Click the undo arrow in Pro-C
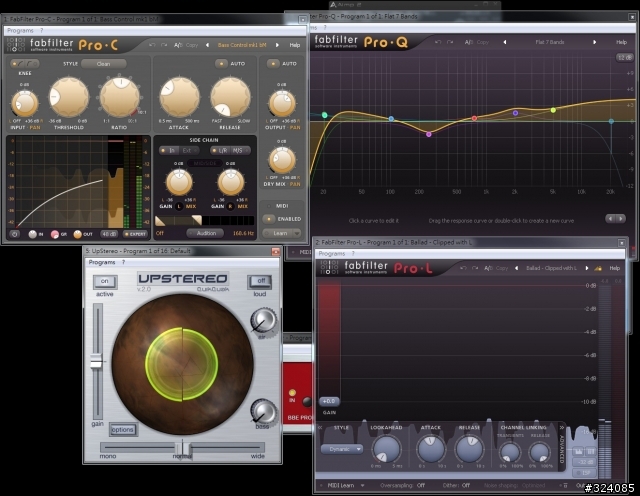This screenshot has height=496, width=640. [152, 45]
